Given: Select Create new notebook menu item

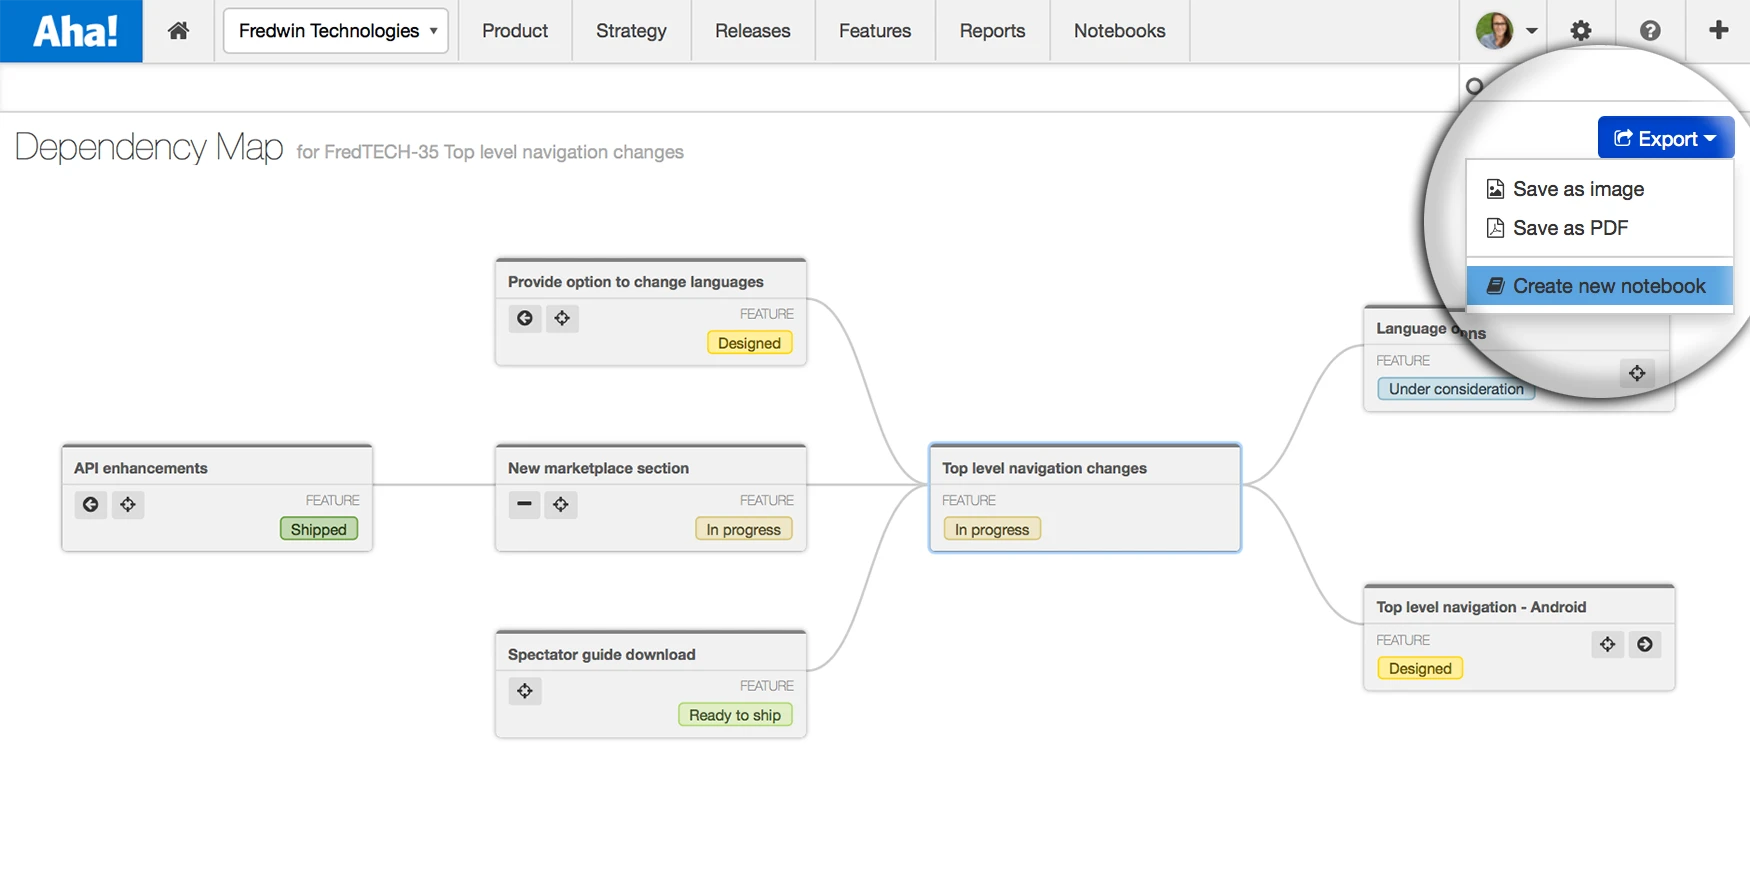Looking at the screenshot, I should click(1608, 286).
